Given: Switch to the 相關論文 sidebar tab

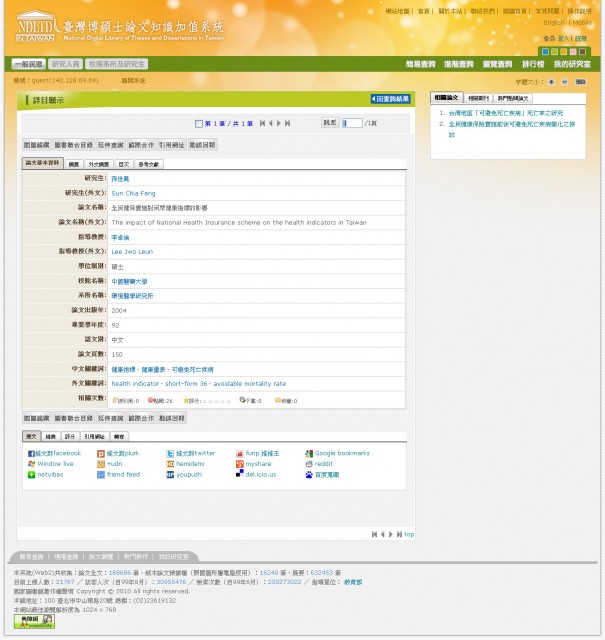Looking at the screenshot, I should point(447,98).
